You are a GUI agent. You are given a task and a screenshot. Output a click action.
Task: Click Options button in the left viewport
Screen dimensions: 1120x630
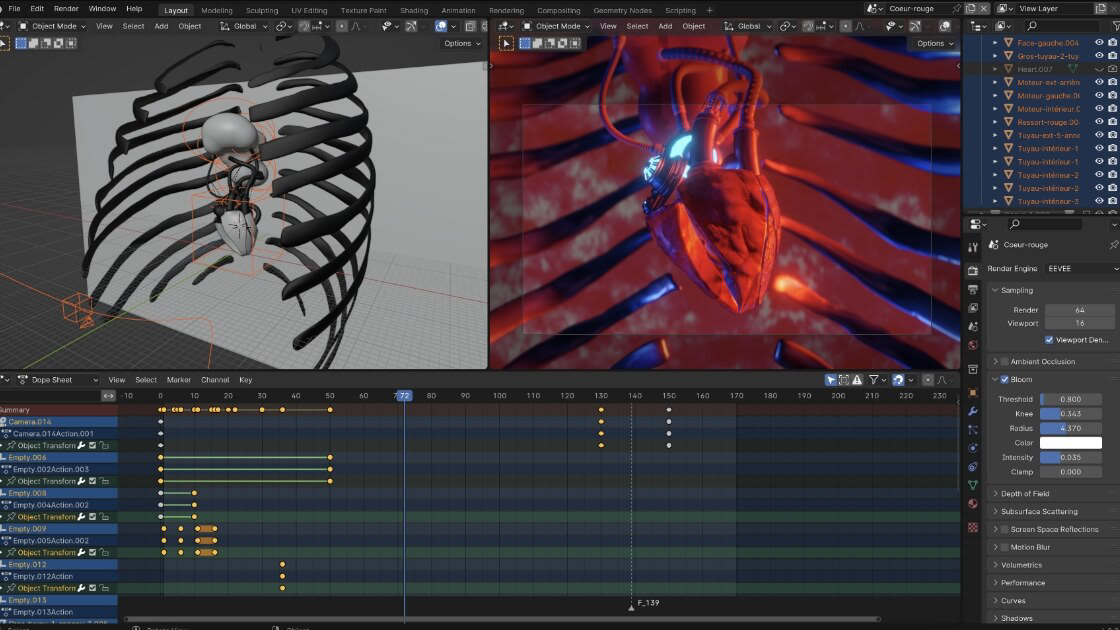tap(461, 44)
